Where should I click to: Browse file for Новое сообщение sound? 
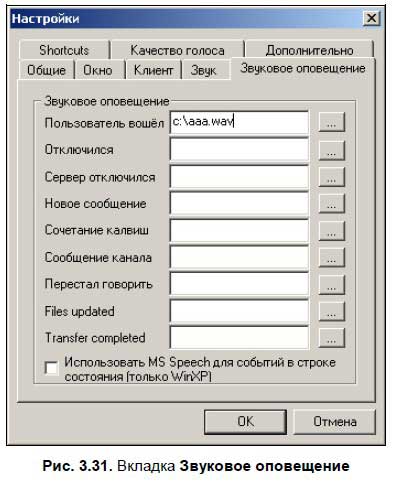tap(332, 203)
